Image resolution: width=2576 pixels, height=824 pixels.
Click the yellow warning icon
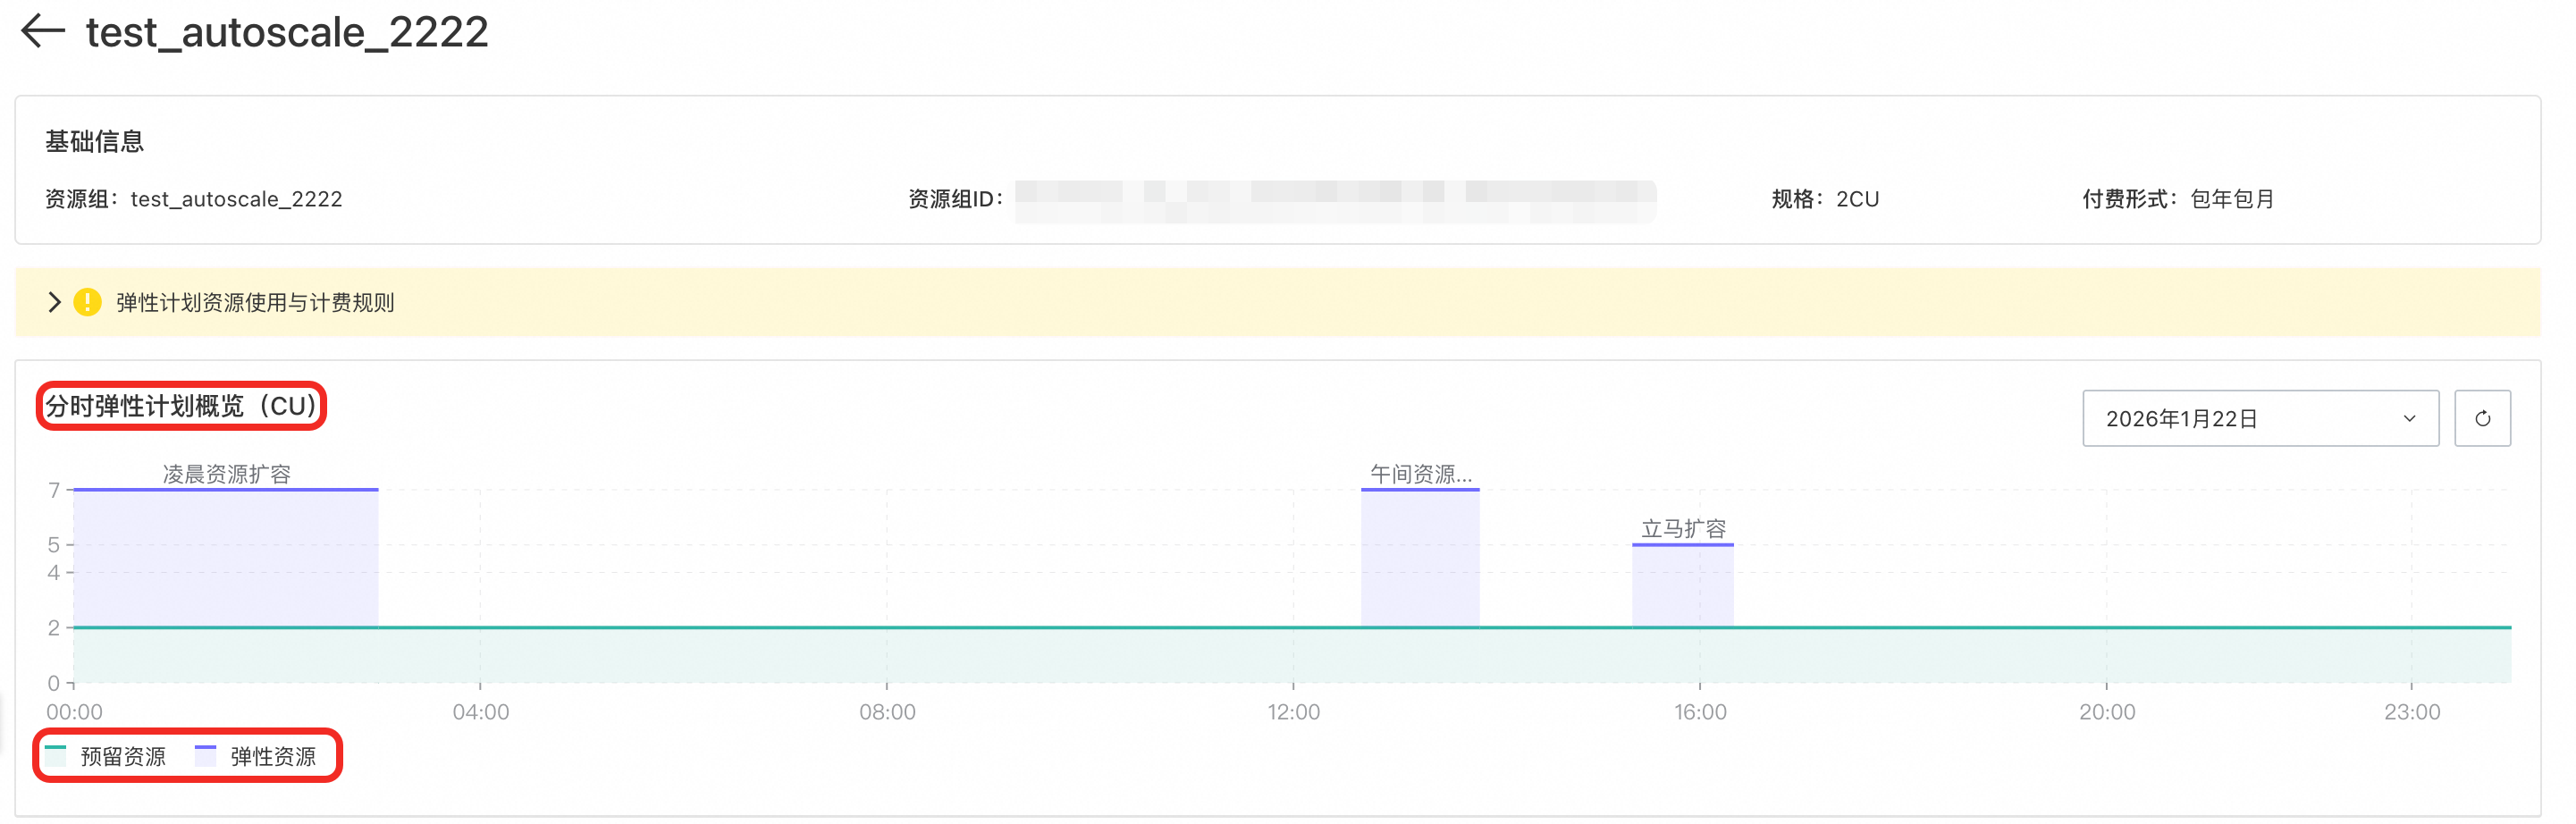(88, 302)
